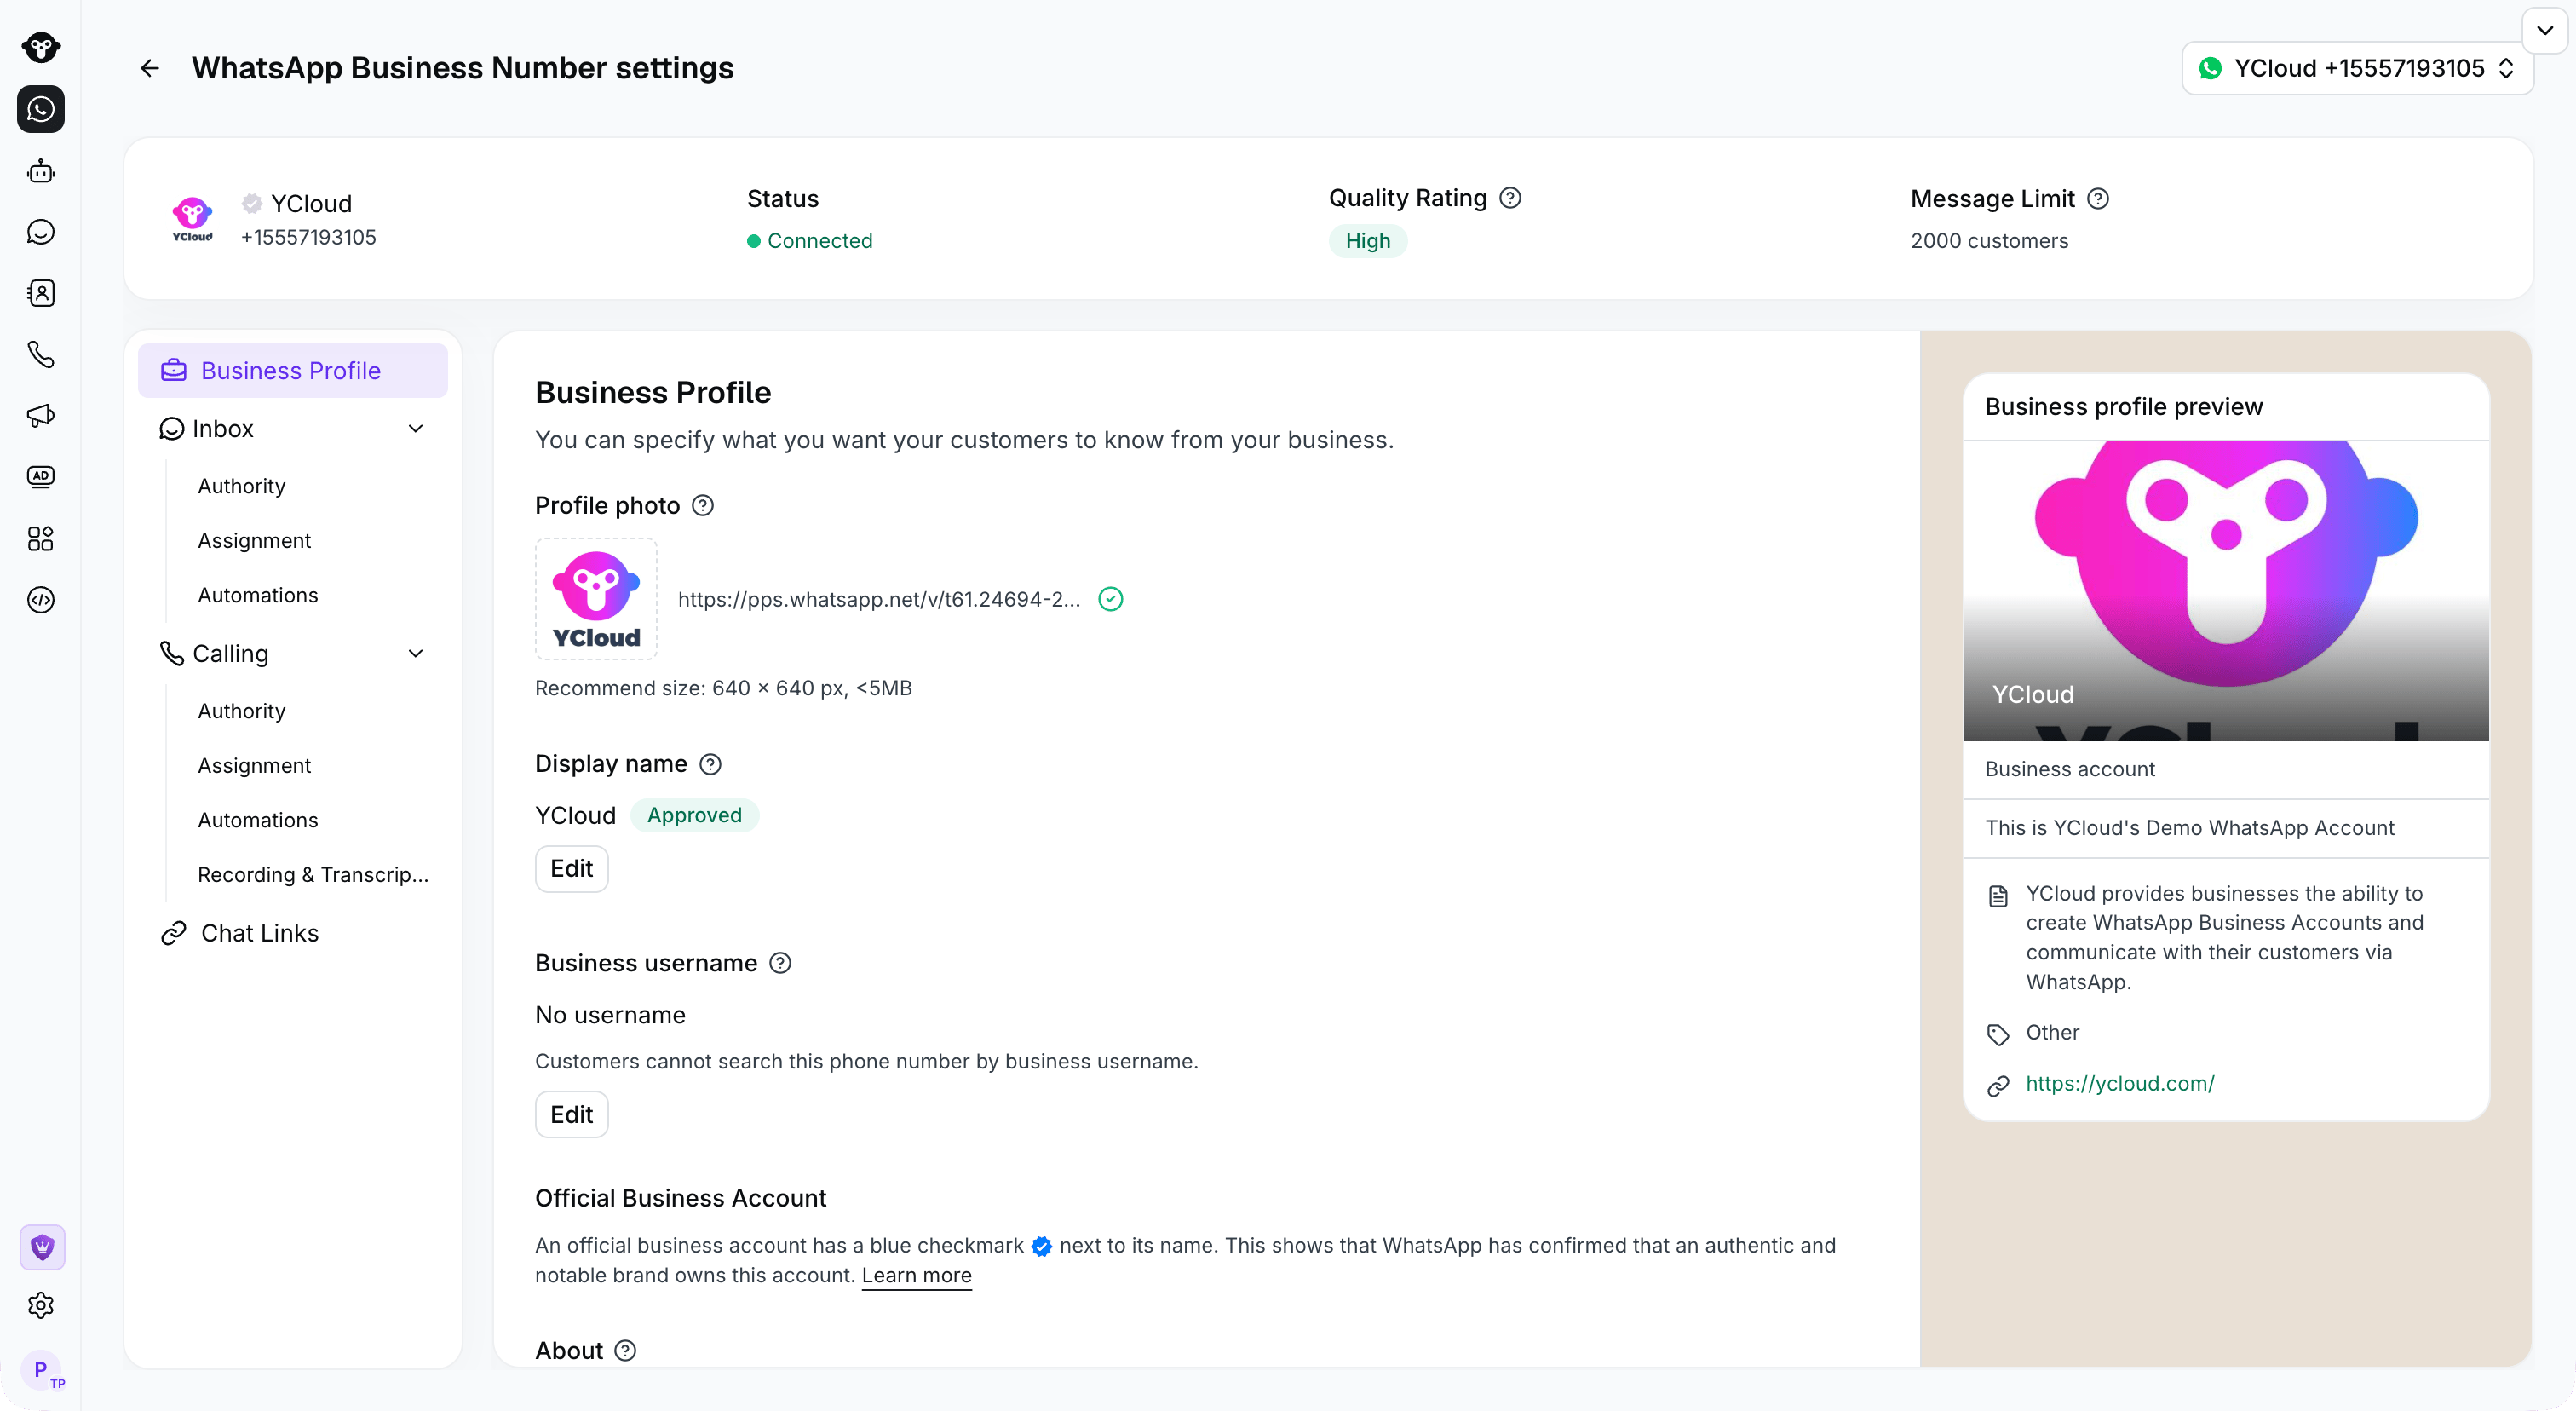Open the apps grid icon in sidebar
This screenshot has height=1411, width=2576.
tap(41, 539)
